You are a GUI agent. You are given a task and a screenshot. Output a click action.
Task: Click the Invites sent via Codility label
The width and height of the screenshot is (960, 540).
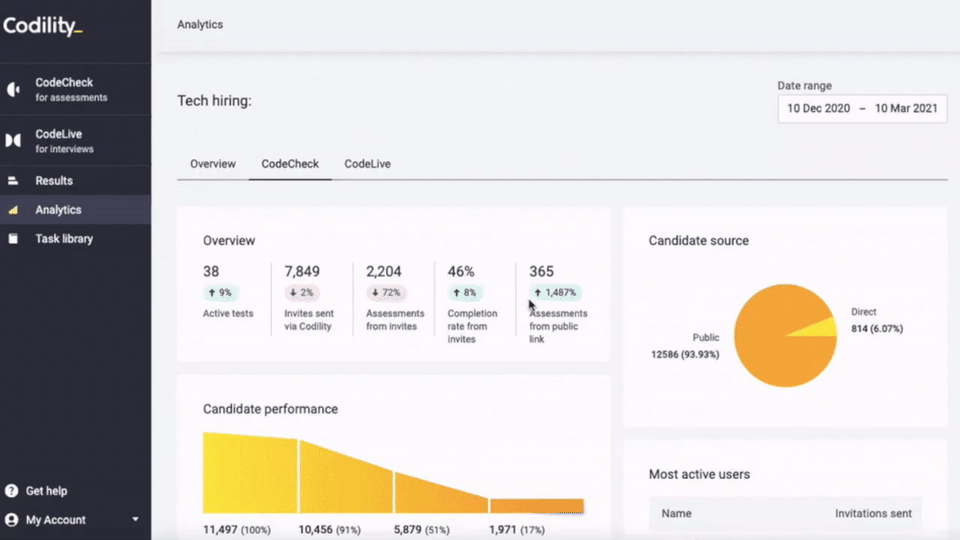[309, 320]
